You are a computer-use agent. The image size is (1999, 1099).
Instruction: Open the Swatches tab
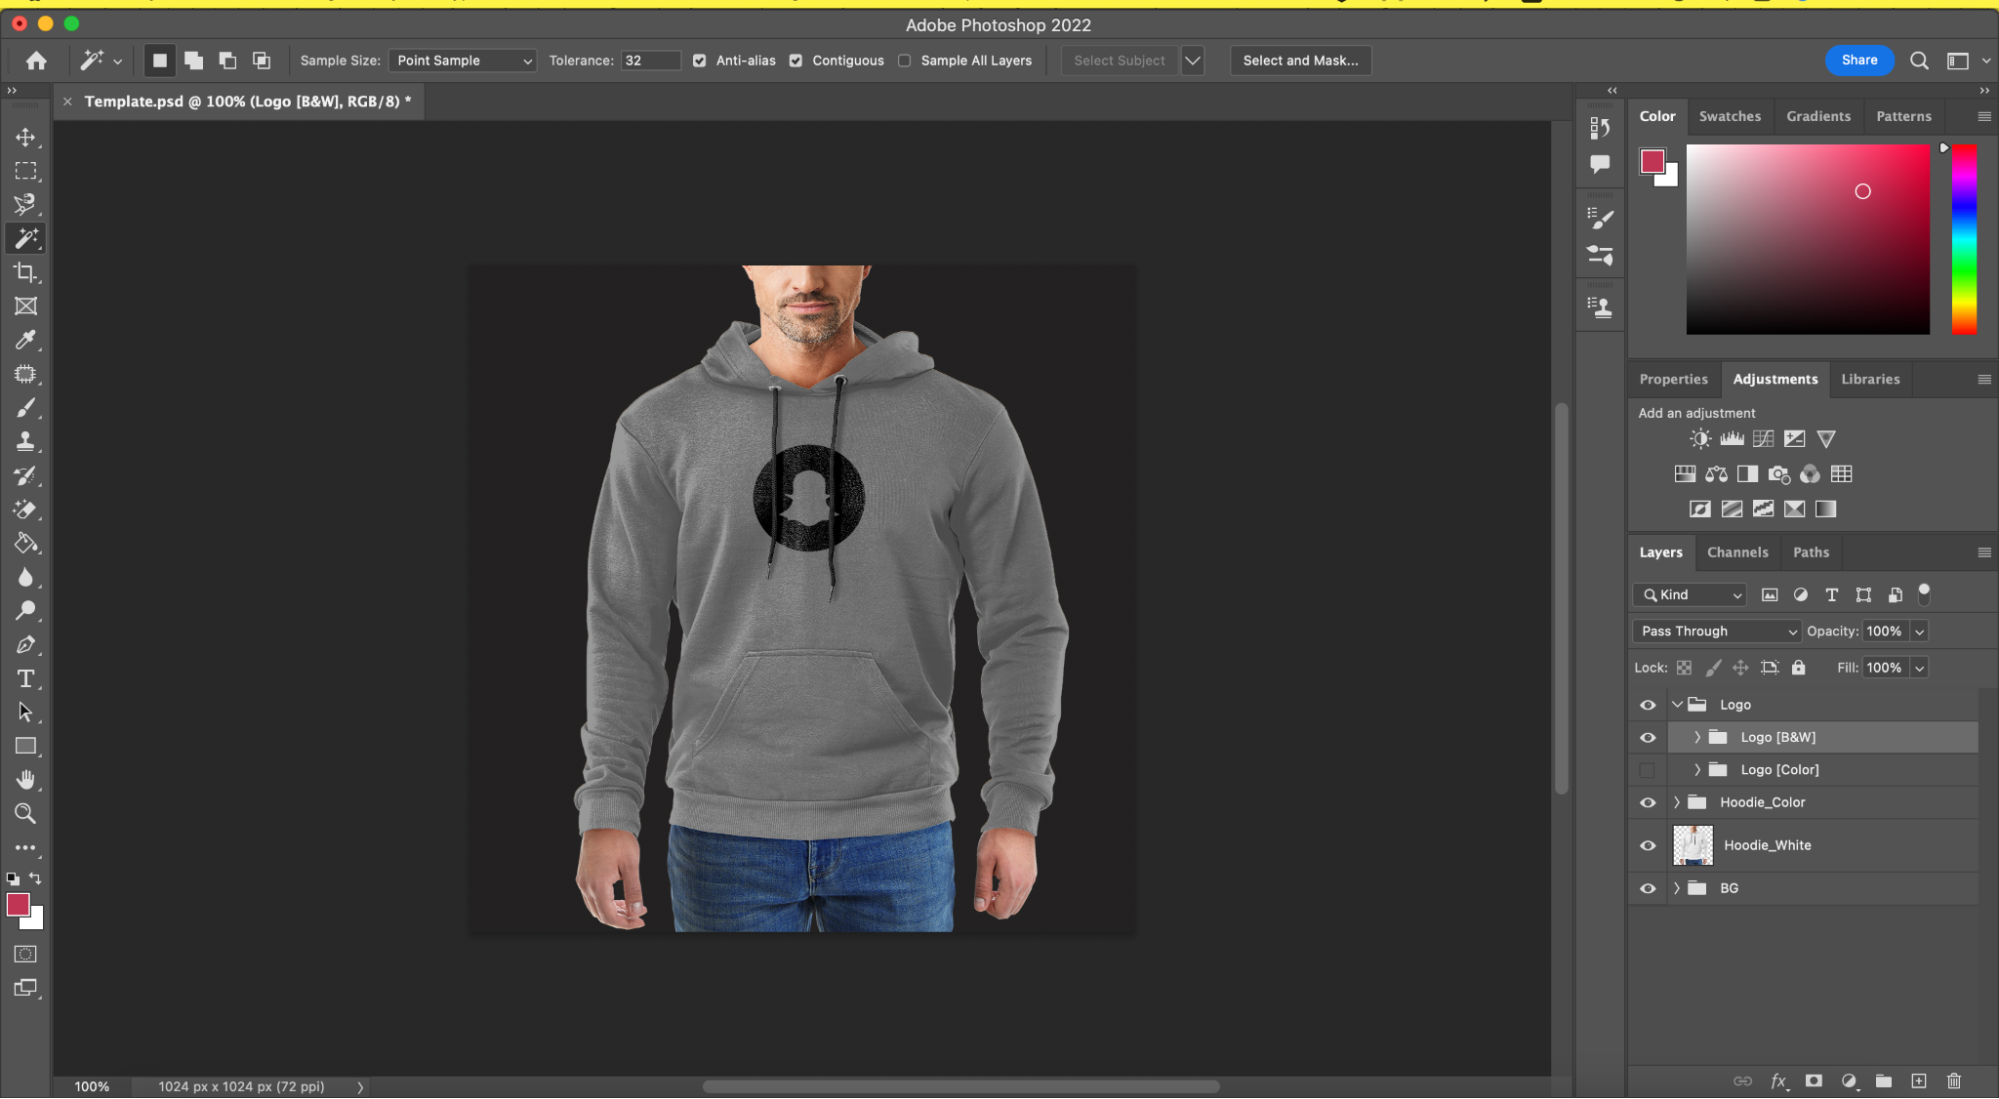coord(1729,116)
